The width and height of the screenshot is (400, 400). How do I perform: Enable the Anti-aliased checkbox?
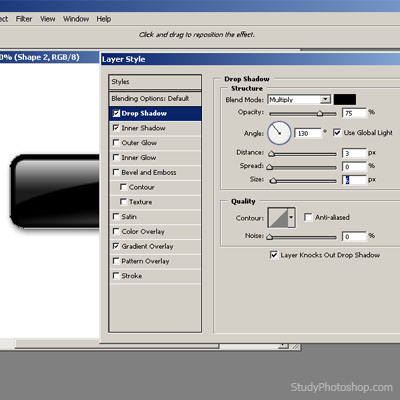pos(308,217)
